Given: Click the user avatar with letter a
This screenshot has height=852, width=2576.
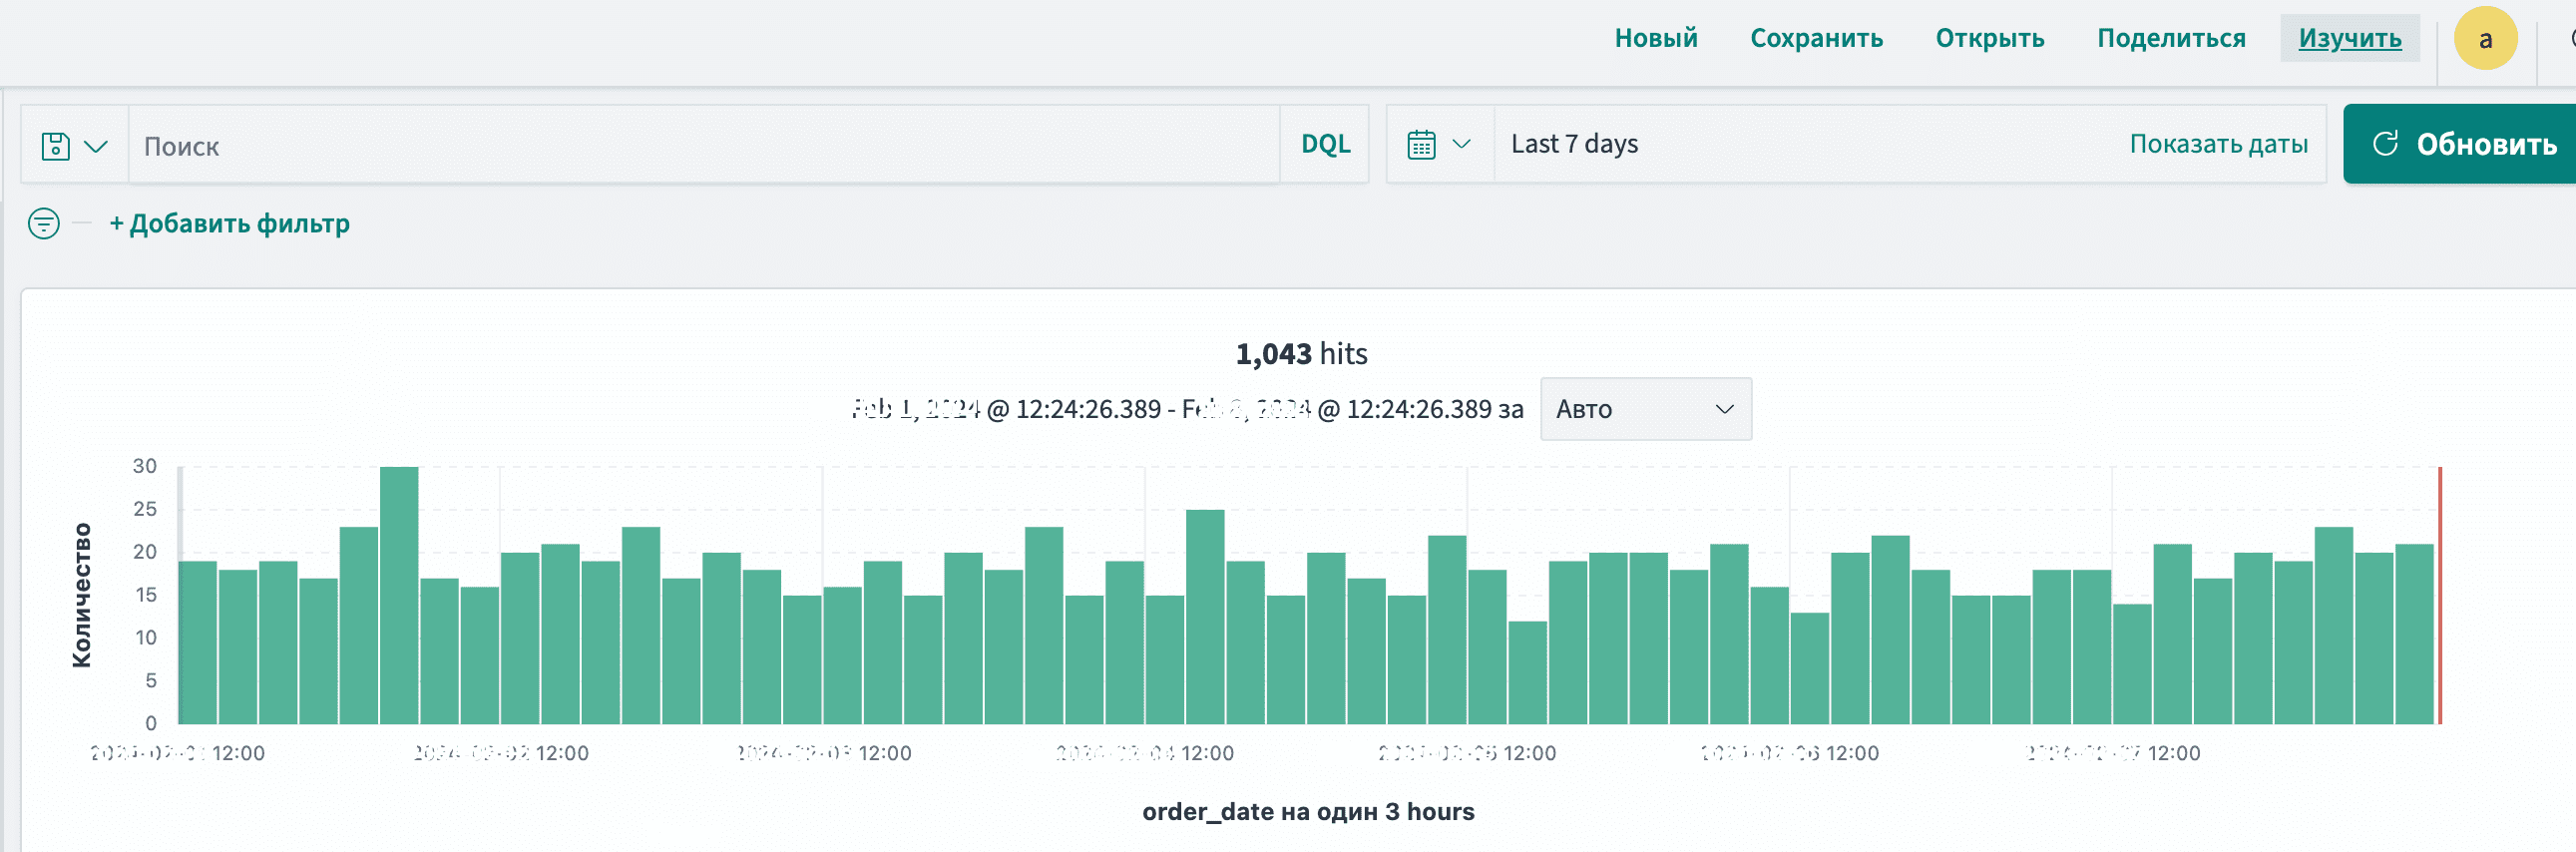Looking at the screenshot, I should [x=2484, y=39].
